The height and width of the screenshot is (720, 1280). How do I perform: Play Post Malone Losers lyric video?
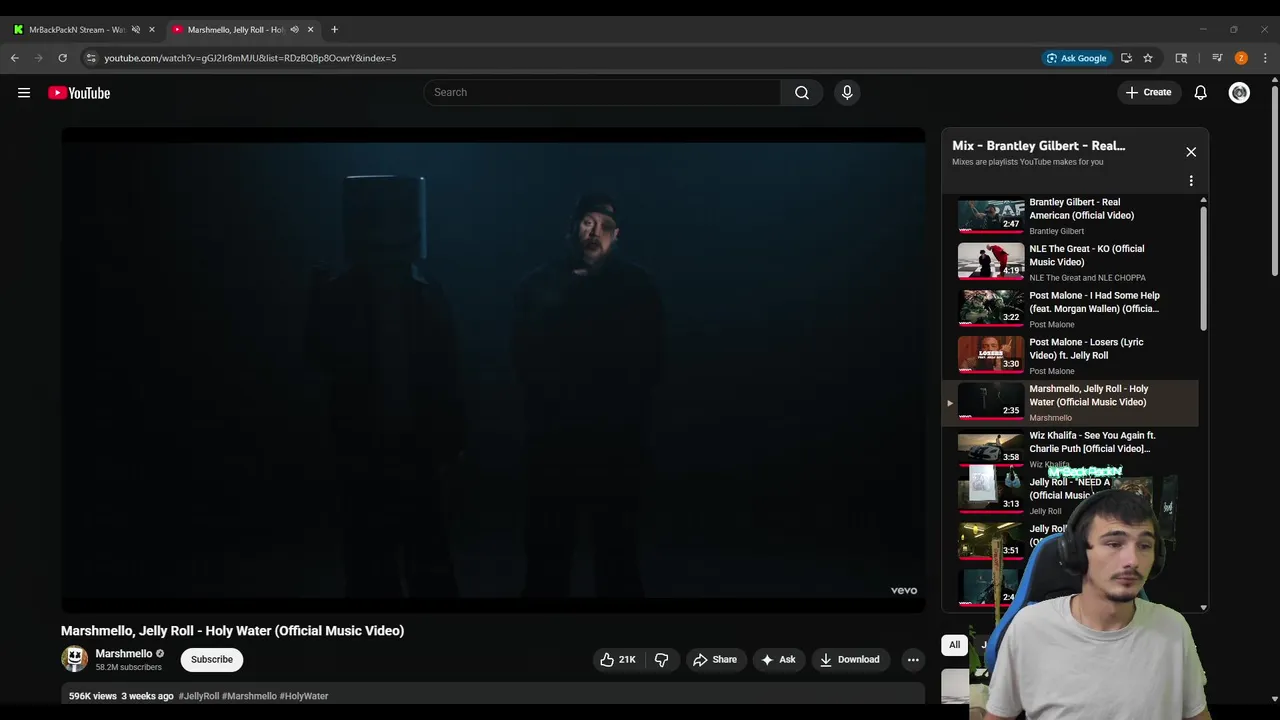pos(1070,355)
